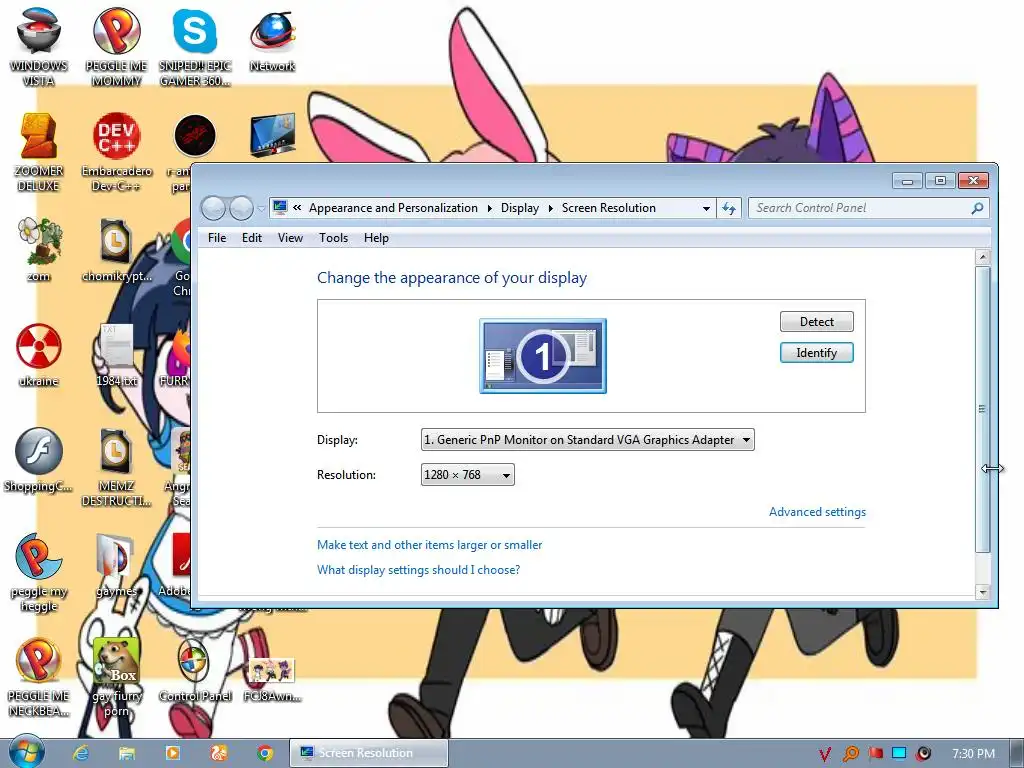Open the Tools menu
The width and height of the screenshot is (1024, 768).
pyautogui.click(x=333, y=238)
